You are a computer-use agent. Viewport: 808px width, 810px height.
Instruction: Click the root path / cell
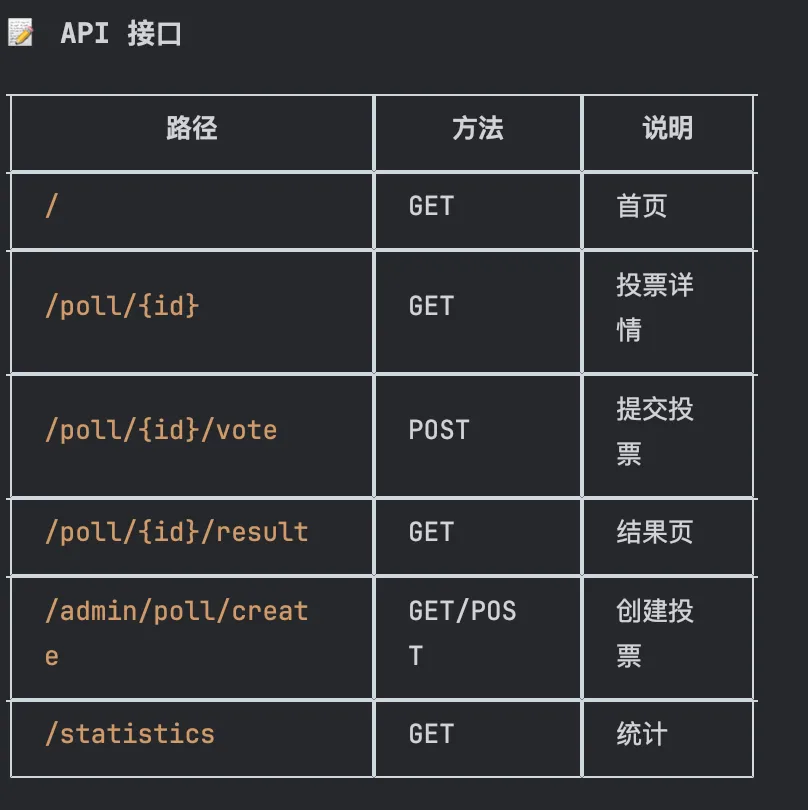52,206
